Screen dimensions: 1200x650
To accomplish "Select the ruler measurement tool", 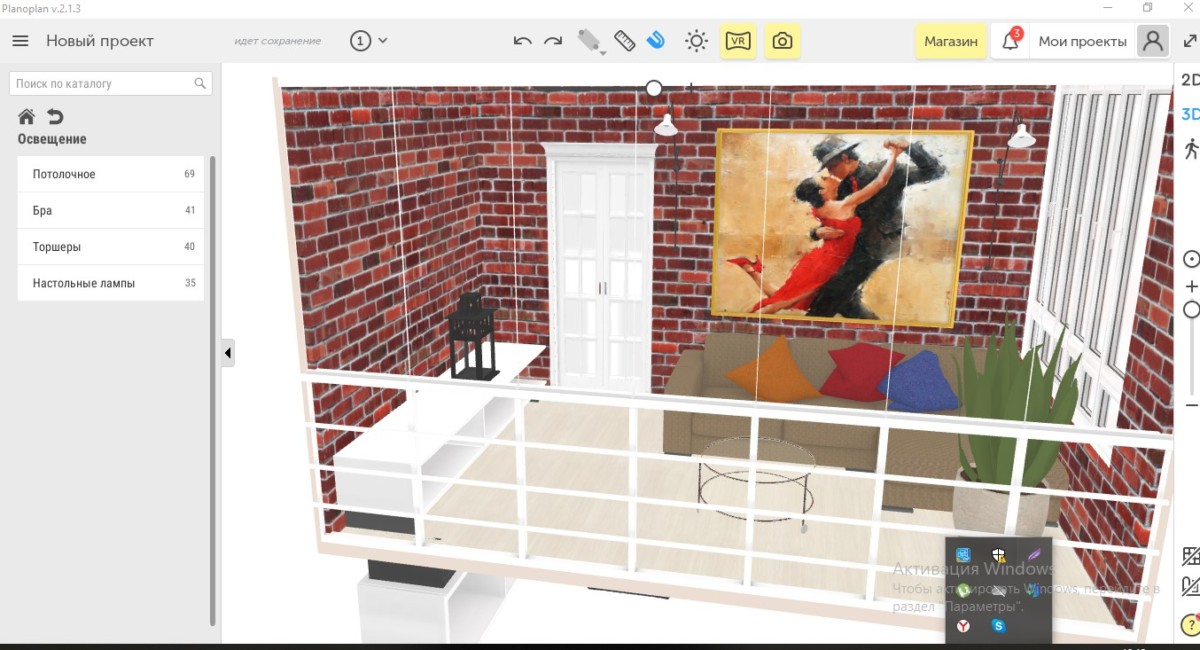I will (x=625, y=41).
